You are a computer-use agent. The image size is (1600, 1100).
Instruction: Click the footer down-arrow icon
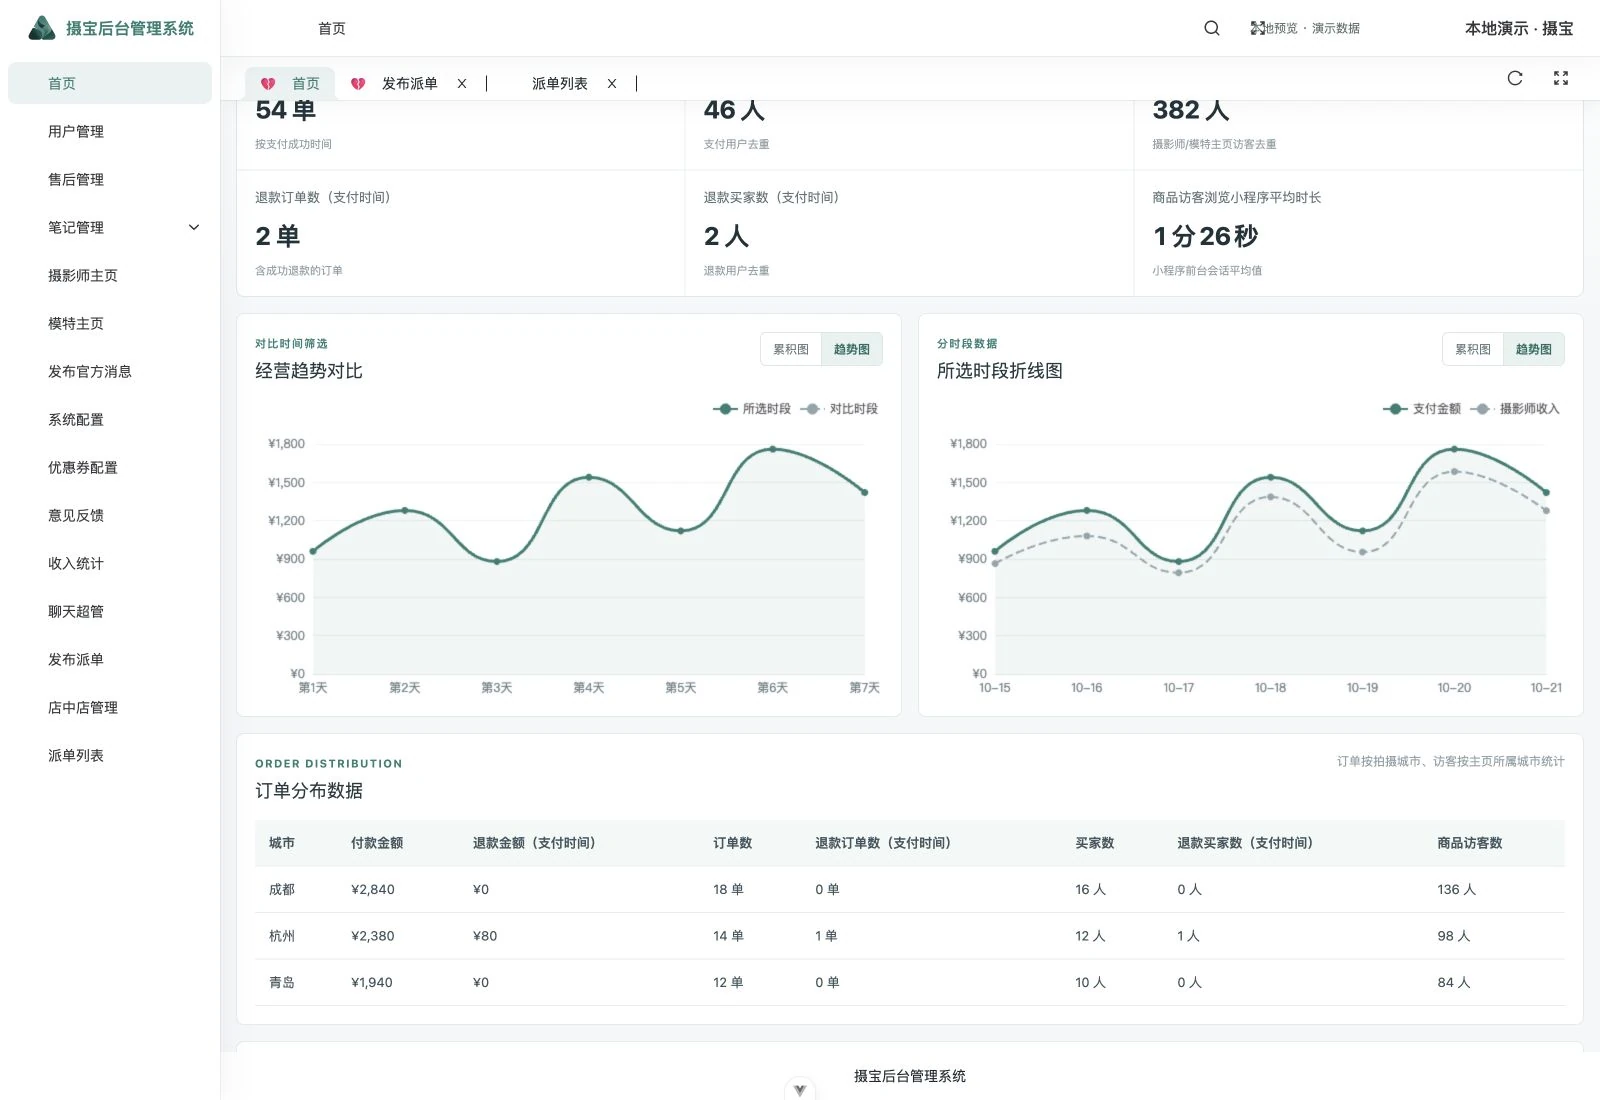[x=800, y=1090]
